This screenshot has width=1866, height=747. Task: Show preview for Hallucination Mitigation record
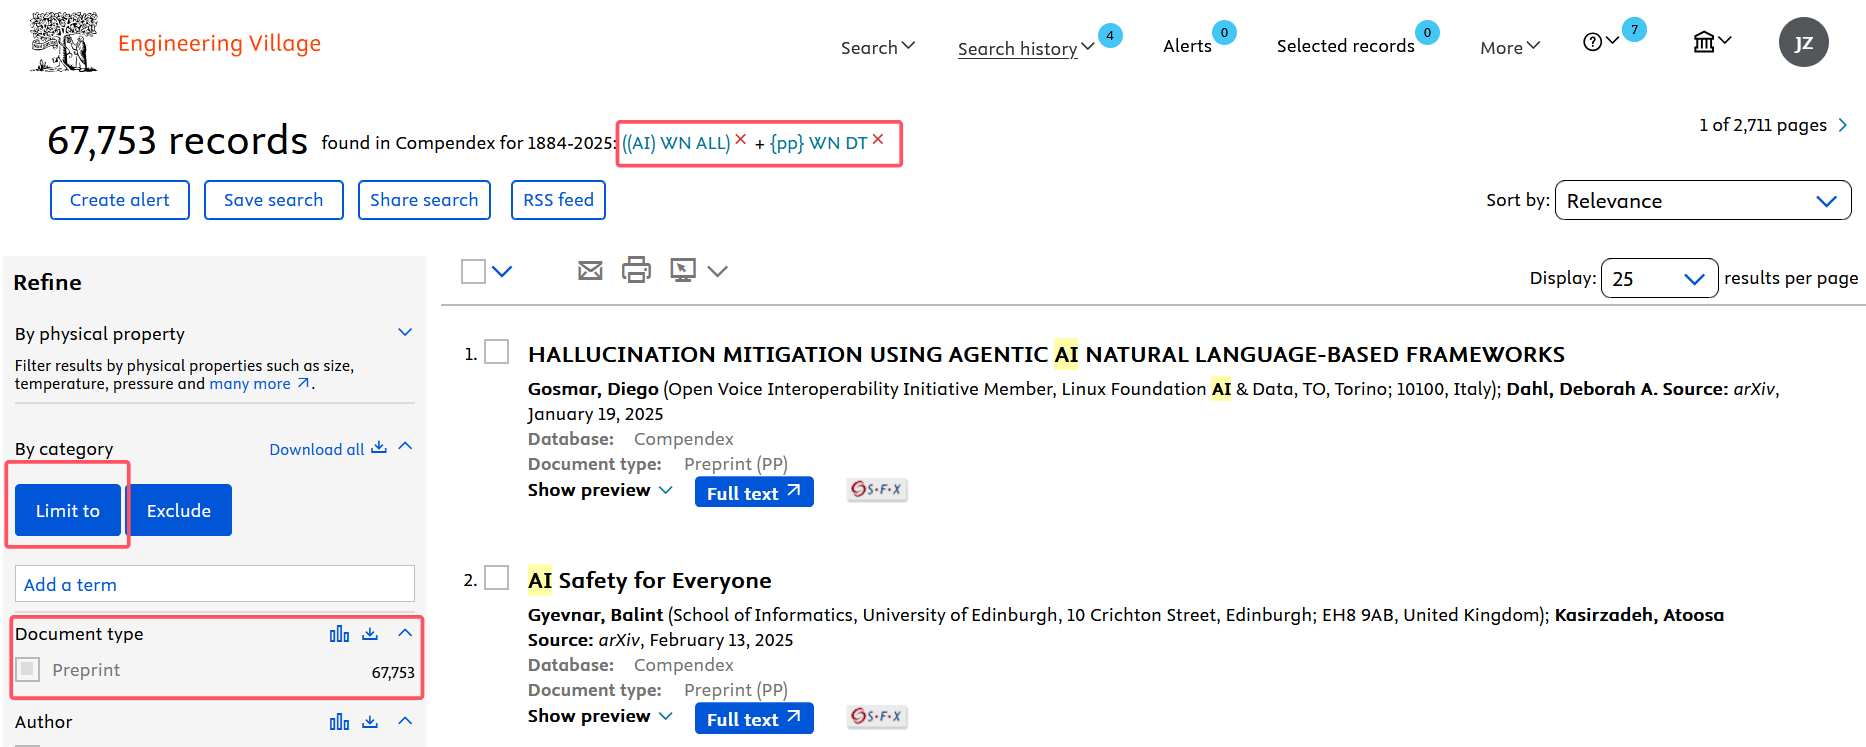tap(600, 490)
